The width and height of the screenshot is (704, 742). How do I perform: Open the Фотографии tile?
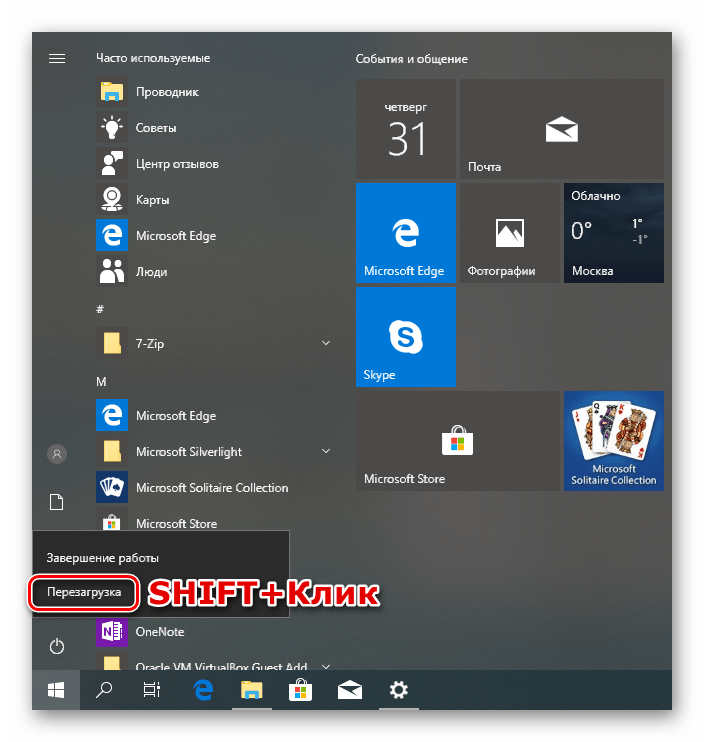point(510,233)
